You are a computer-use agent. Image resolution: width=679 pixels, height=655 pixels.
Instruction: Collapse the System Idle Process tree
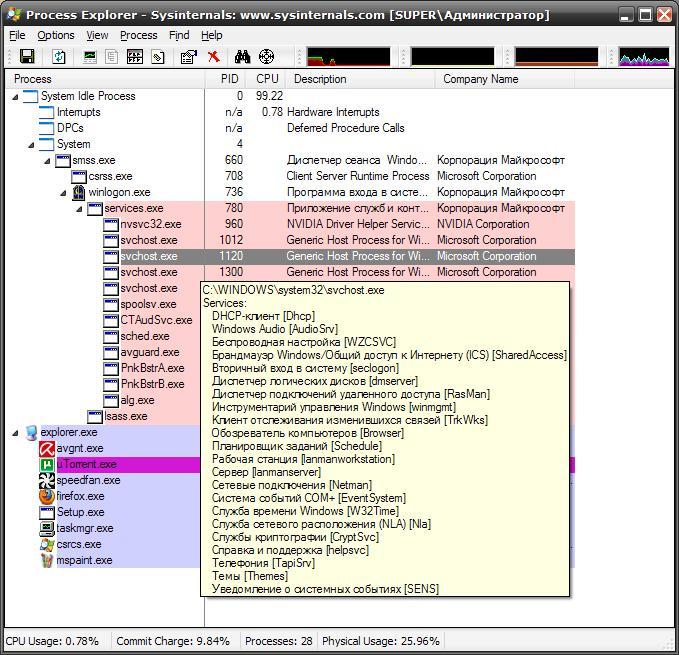15,97
